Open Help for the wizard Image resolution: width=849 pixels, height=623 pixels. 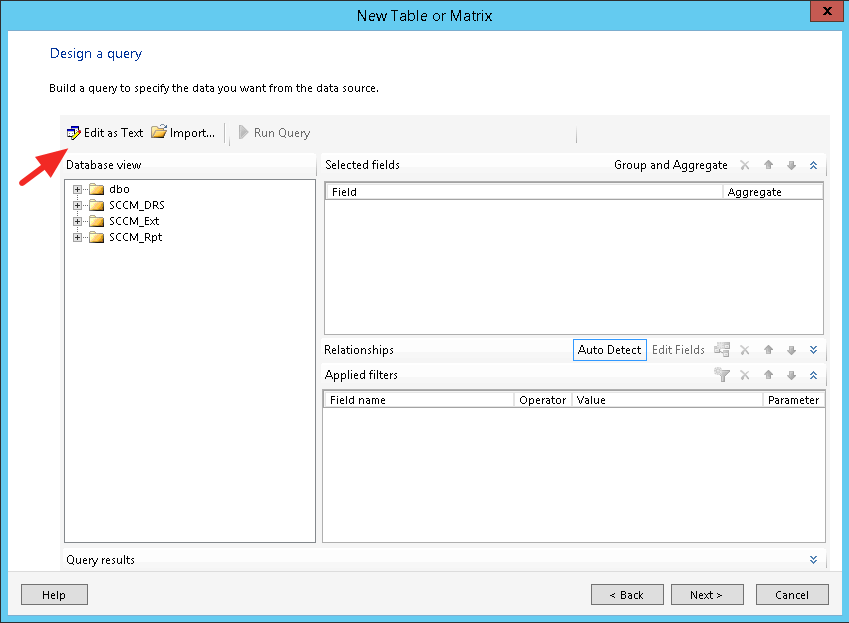[54, 595]
